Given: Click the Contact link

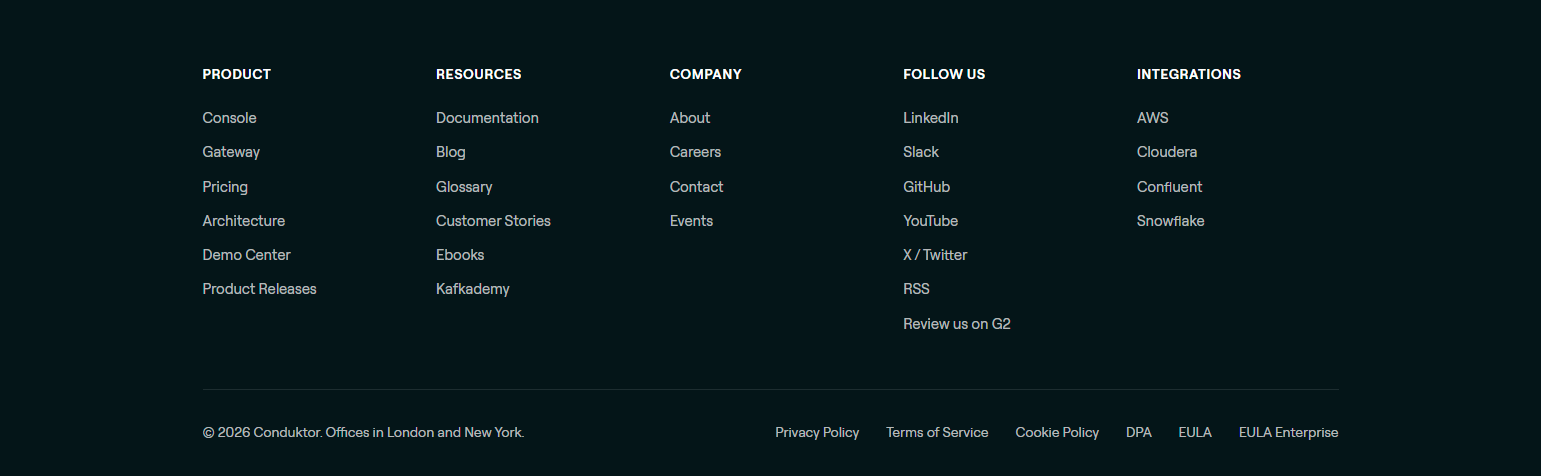Looking at the screenshot, I should [696, 187].
